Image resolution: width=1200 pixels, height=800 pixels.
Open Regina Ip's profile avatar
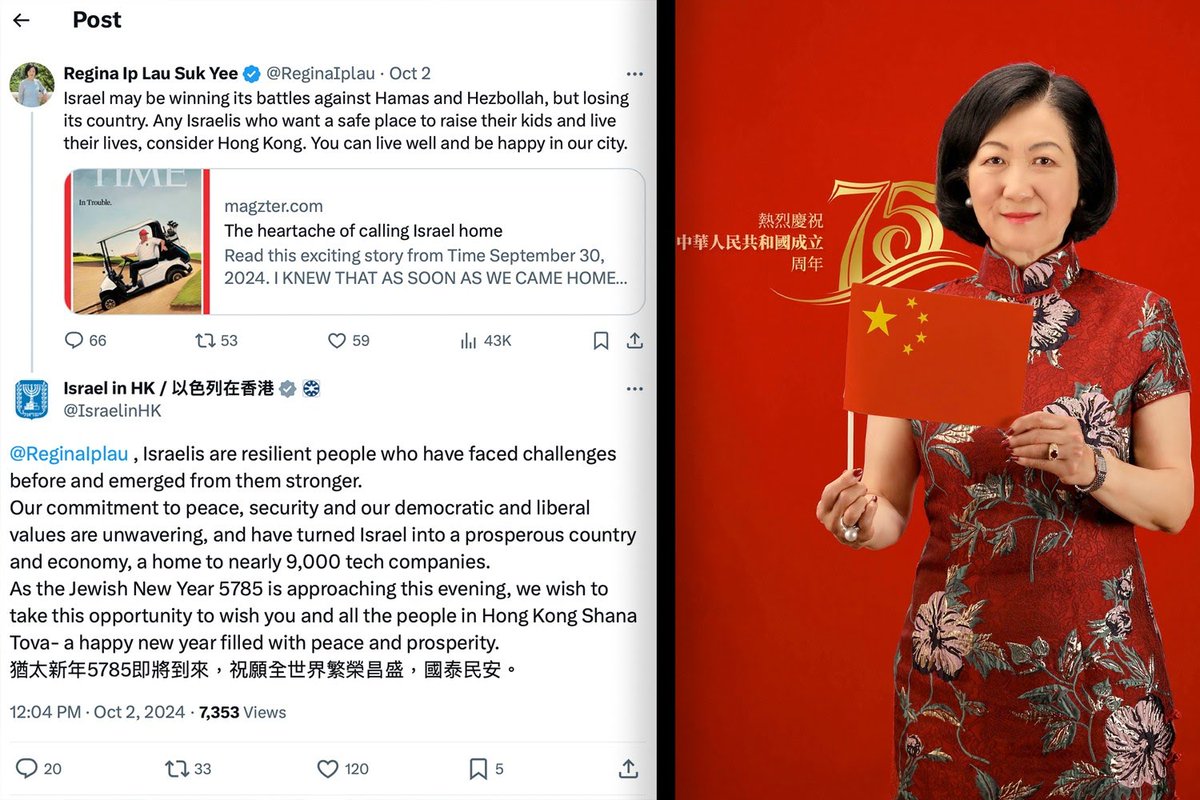tap(32, 84)
